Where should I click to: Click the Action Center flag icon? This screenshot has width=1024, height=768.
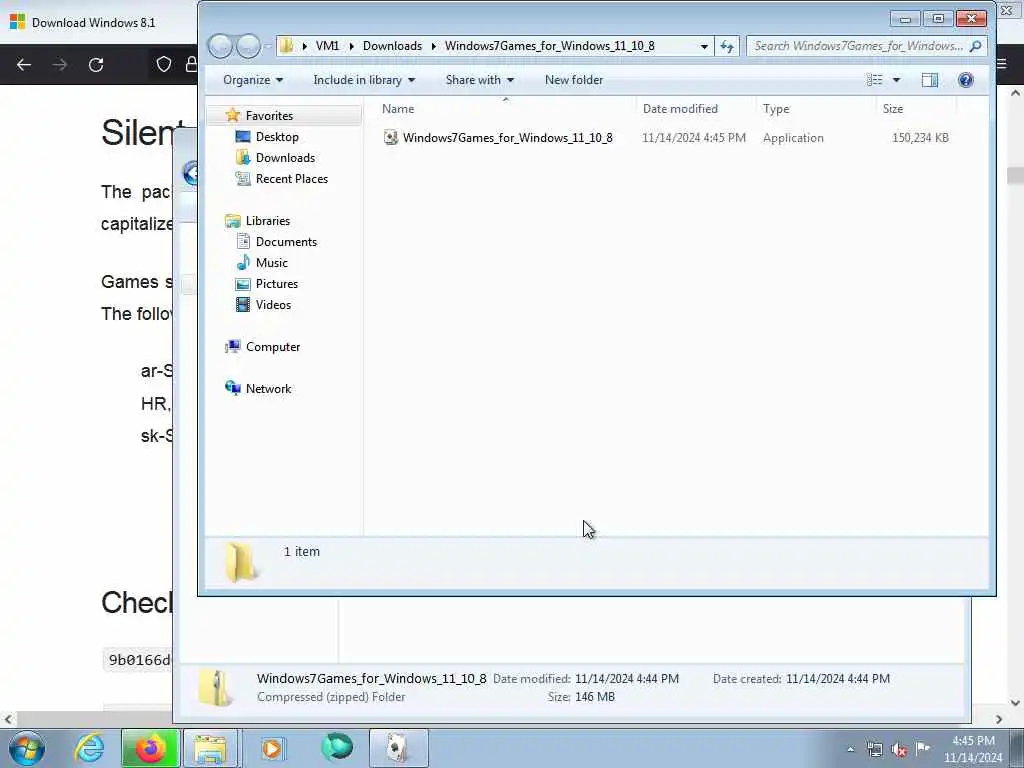(922, 748)
